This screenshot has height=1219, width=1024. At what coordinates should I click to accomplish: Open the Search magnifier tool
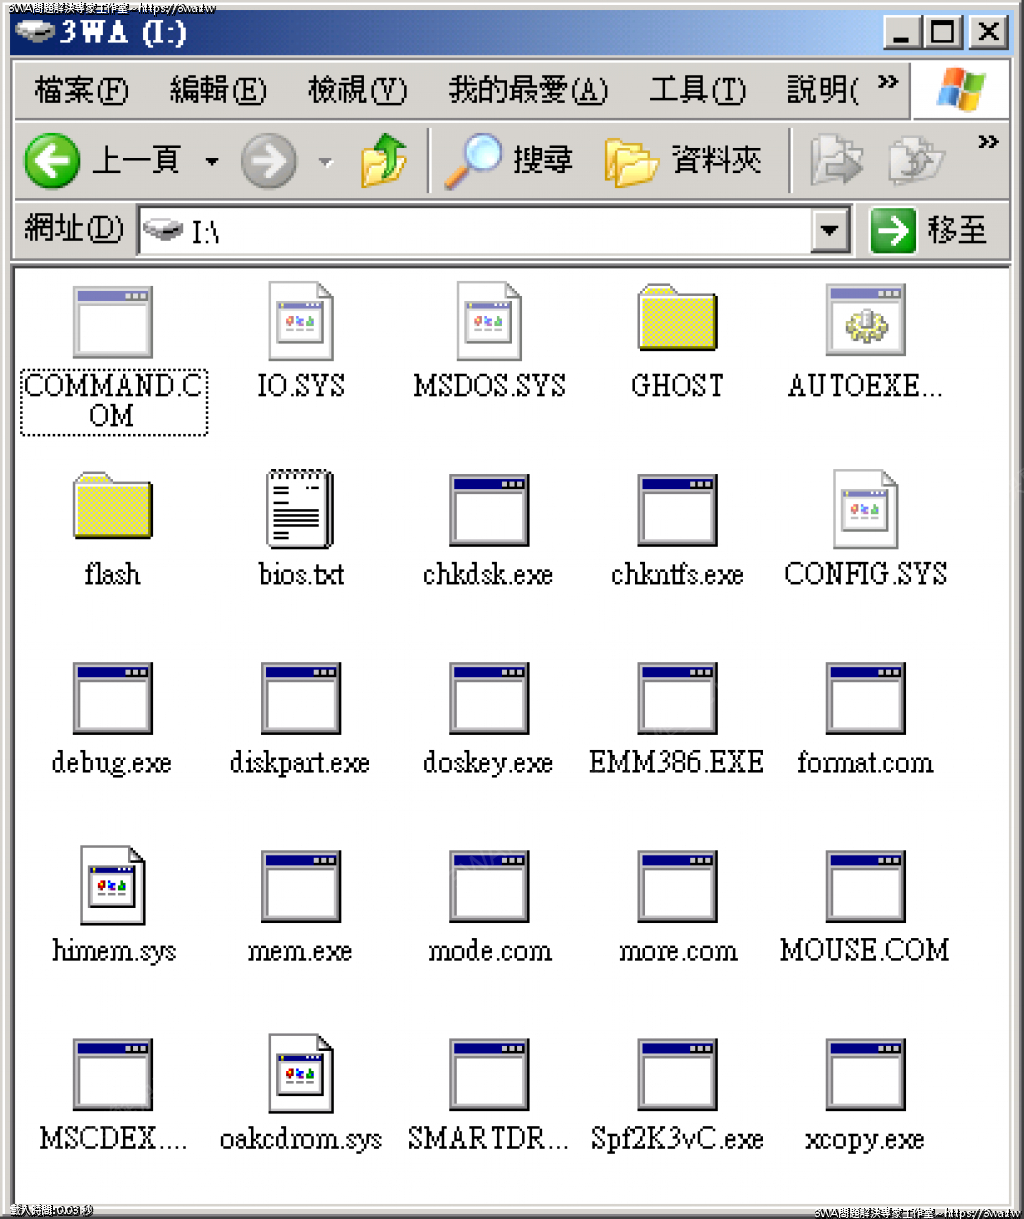(472, 160)
